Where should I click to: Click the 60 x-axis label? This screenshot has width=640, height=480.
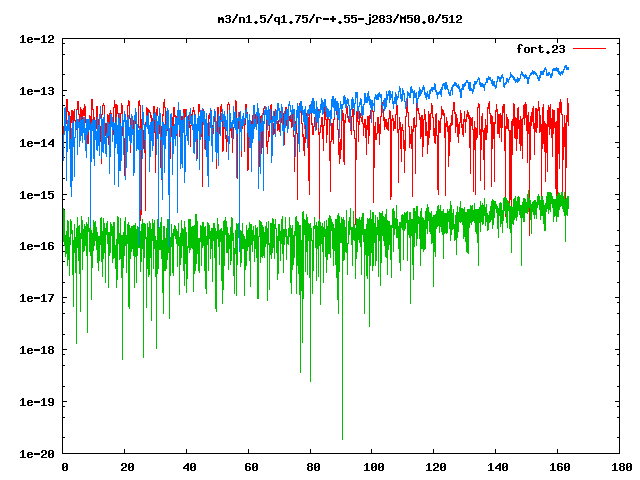(x=251, y=467)
